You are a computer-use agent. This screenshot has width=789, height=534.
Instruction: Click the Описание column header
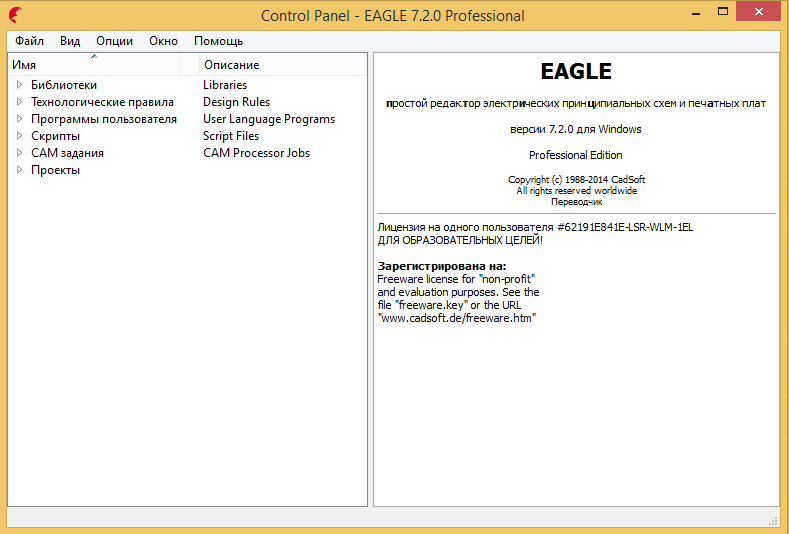click(230, 65)
